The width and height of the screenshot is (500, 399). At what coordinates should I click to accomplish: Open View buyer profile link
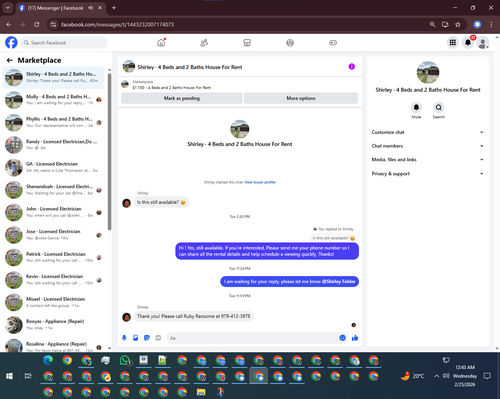coord(260,182)
